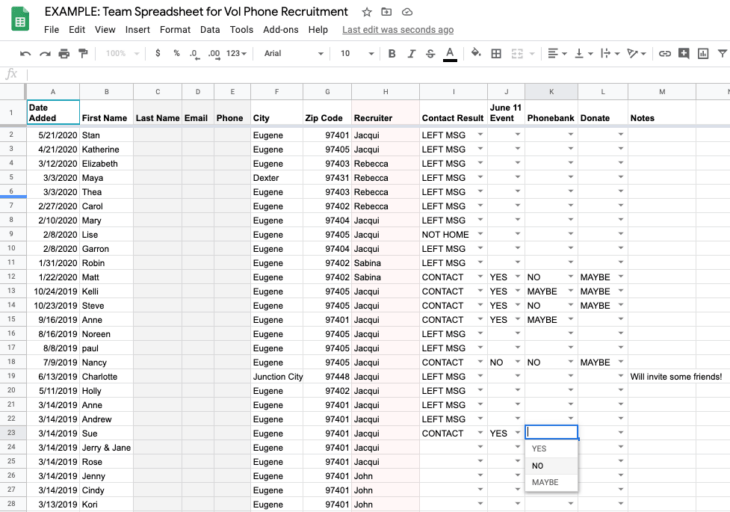The height and width of the screenshot is (512, 730).
Task: Star this spreadsheet
Action: [367, 12]
